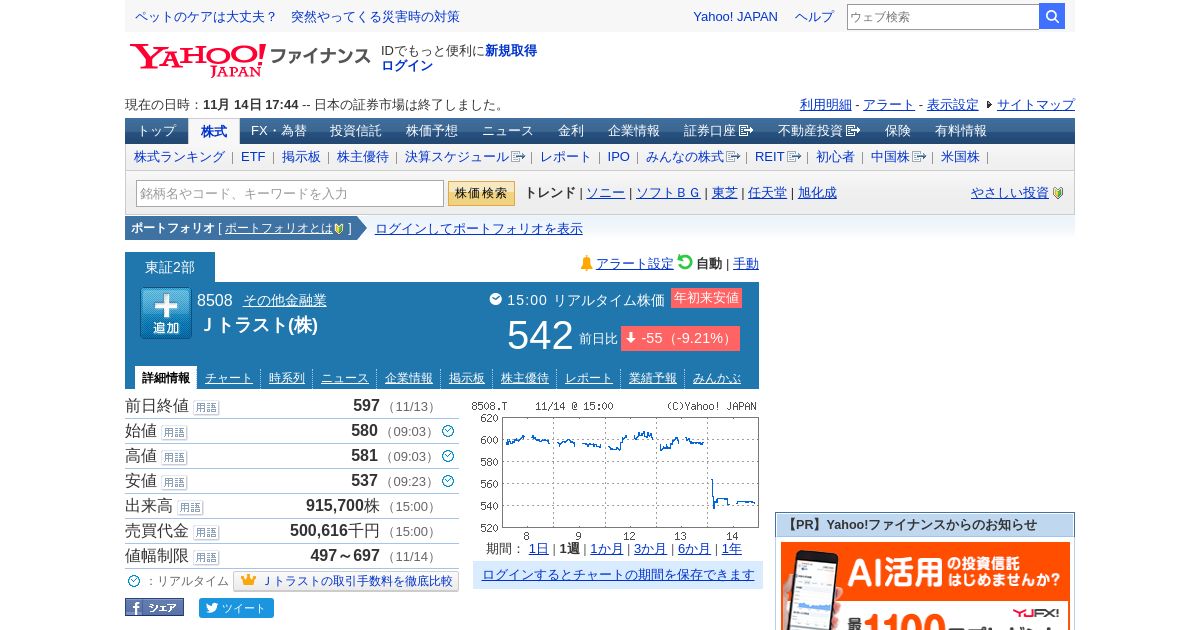The height and width of the screenshot is (630, 1200).
Task: Open the 用語 glossary for 値幅制限
Action: pos(206,557)
